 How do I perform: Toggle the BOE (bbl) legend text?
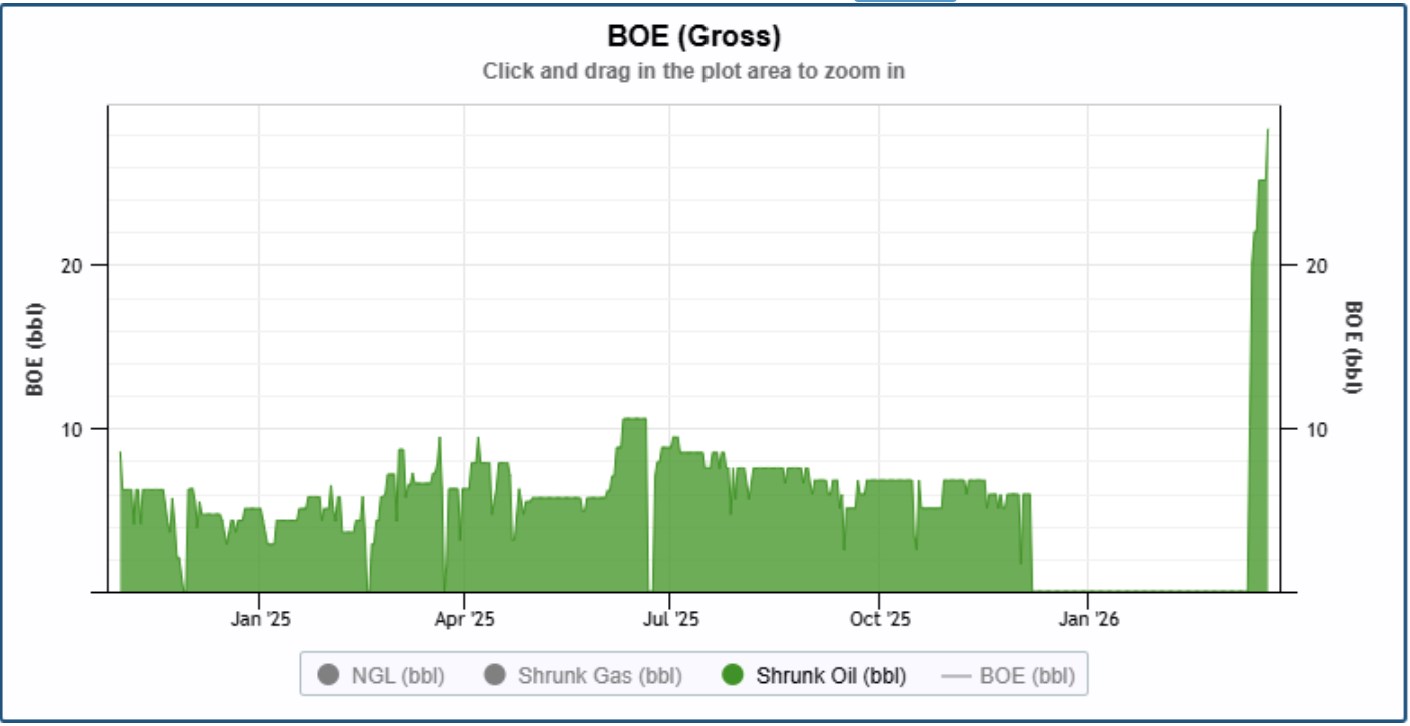(1026, 676)
